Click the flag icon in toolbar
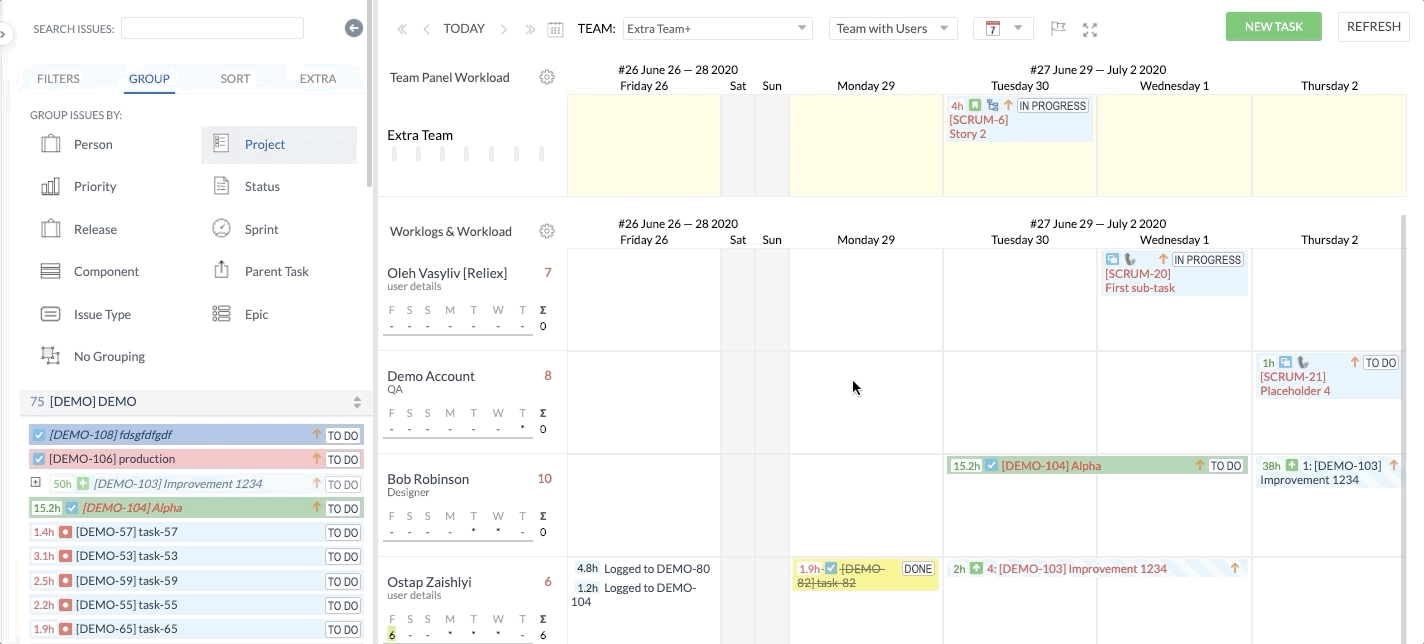The width and height of the screenshot is (1424, 644). pyautogui.click(x=1058, y=29)
